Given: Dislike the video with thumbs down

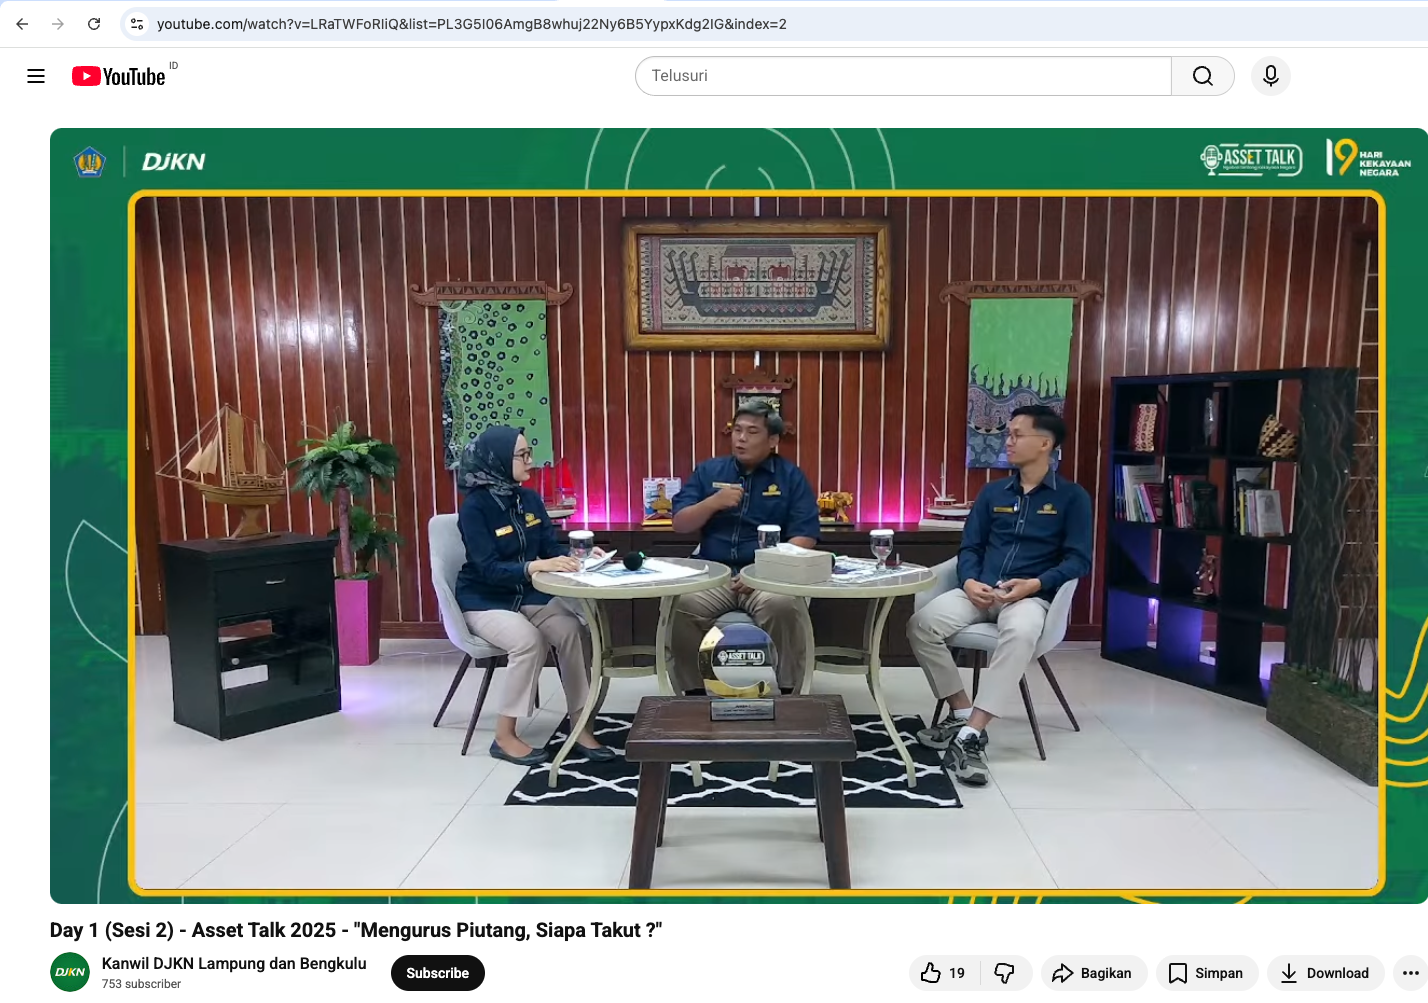Looking at the screenshot, I should coord(1005,973).
